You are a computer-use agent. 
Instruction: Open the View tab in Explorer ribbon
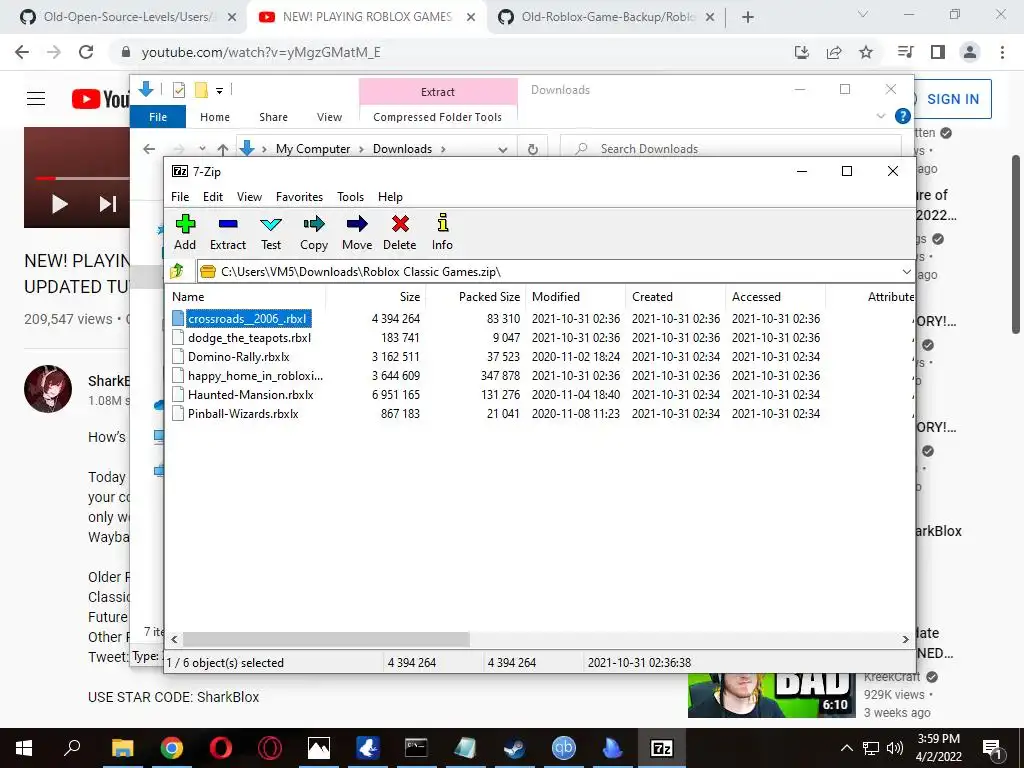[x=329, y=117]
